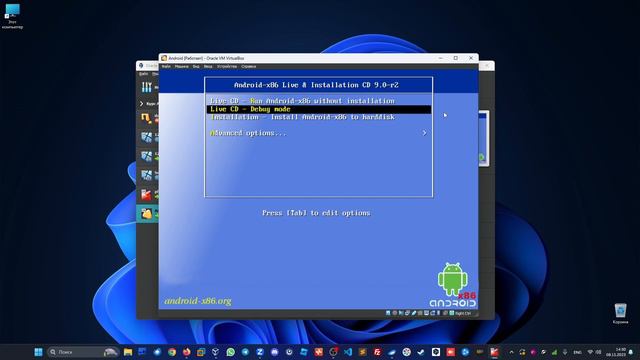
Task: Expand the 'Advanced options...' boot submenu
Action: [x=318, y=133]
